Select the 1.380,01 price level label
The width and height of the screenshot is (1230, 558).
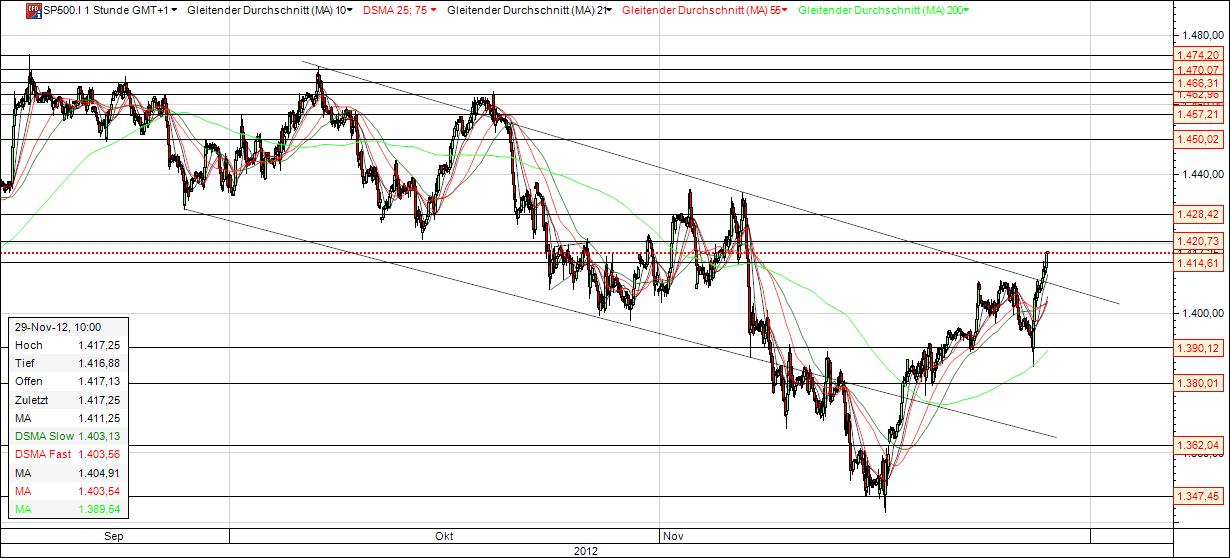[1199, 383]
